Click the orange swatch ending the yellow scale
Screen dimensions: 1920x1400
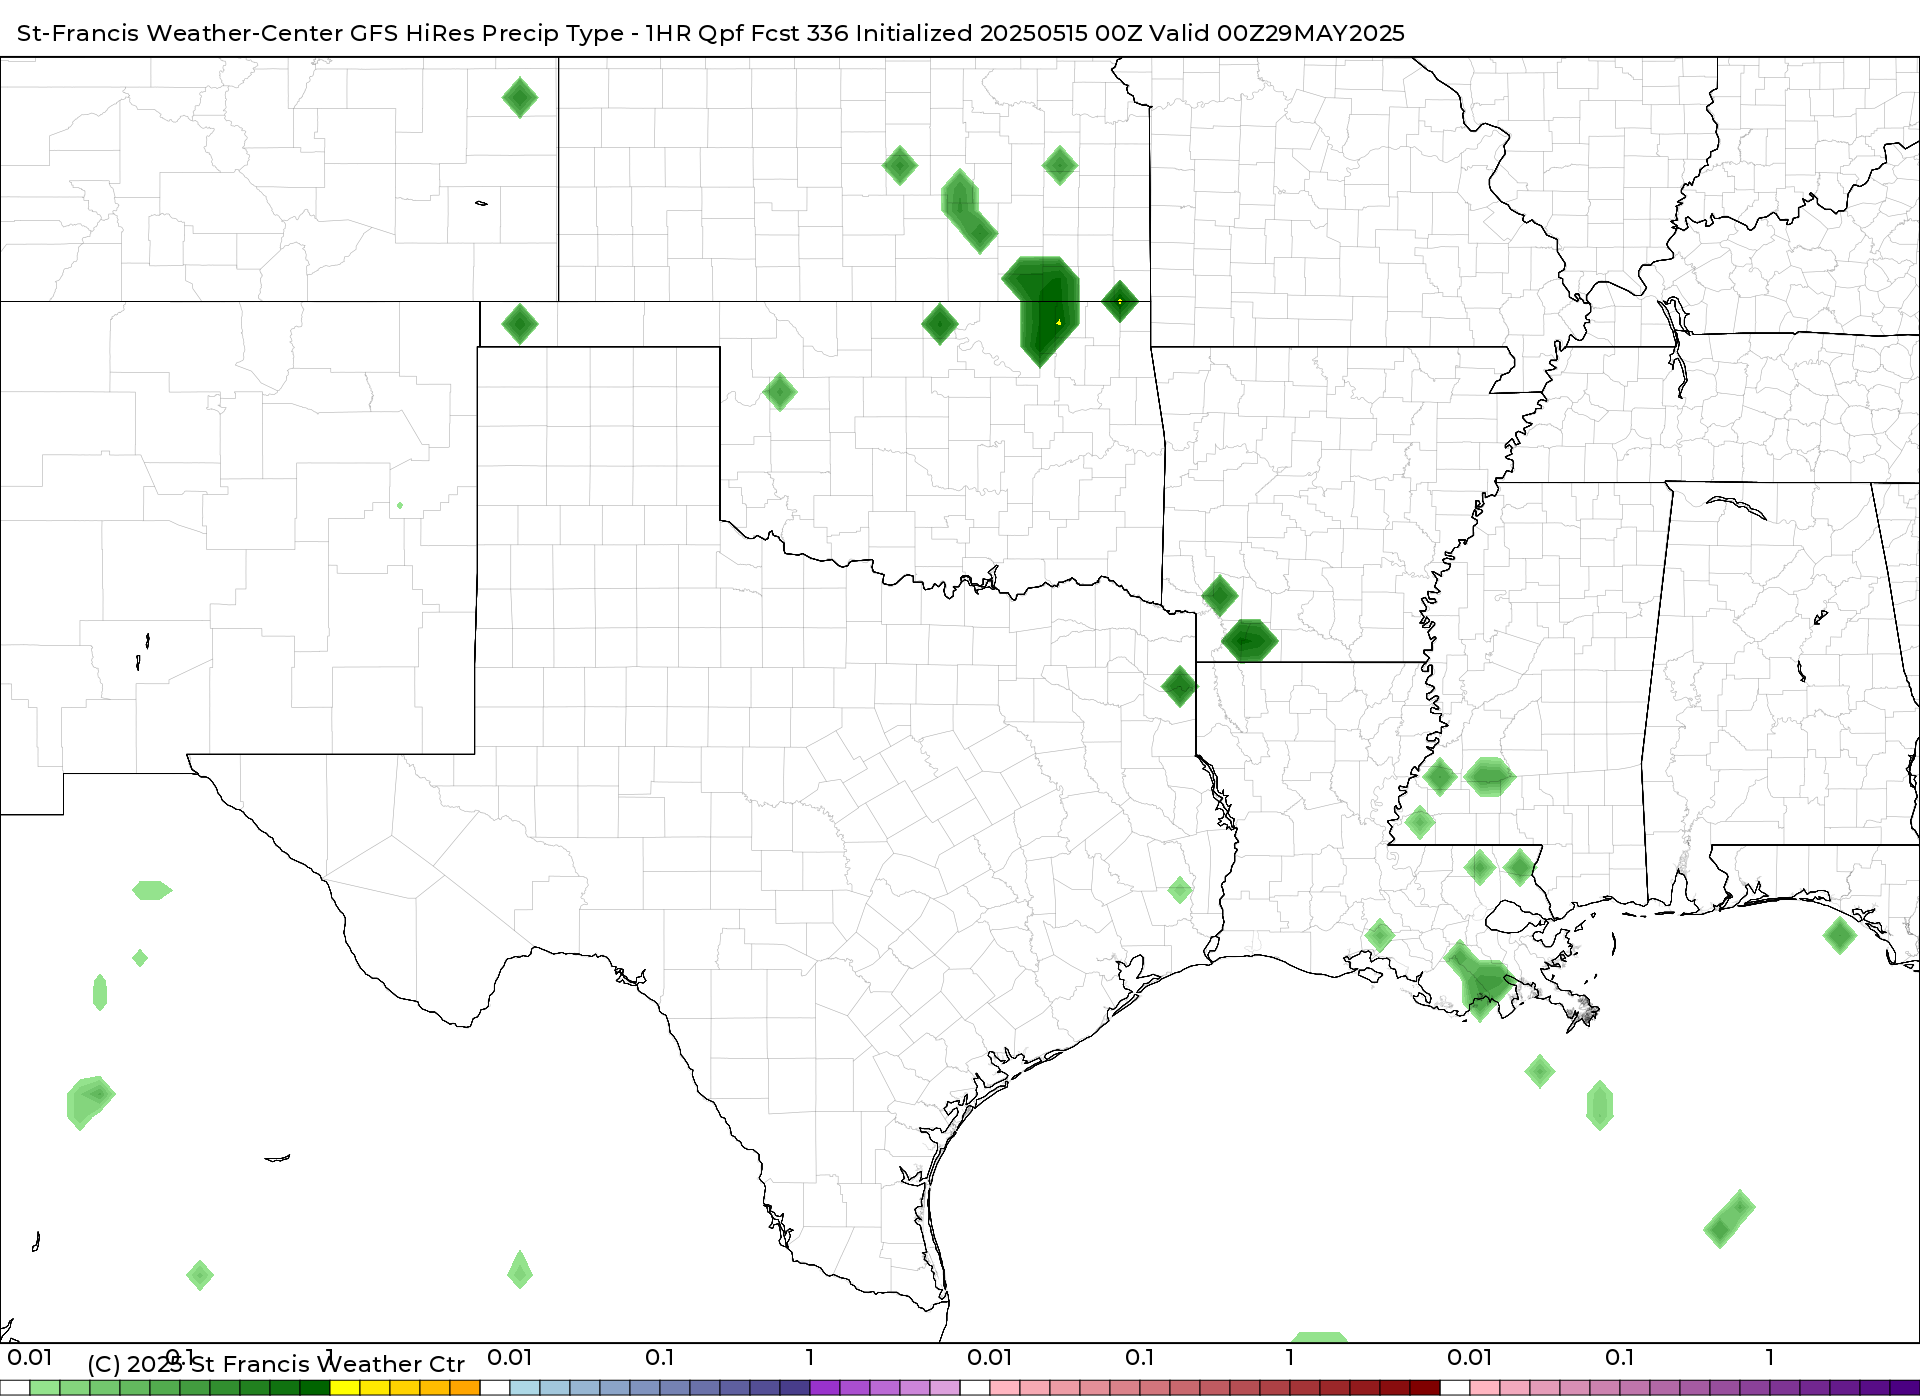465,1388
